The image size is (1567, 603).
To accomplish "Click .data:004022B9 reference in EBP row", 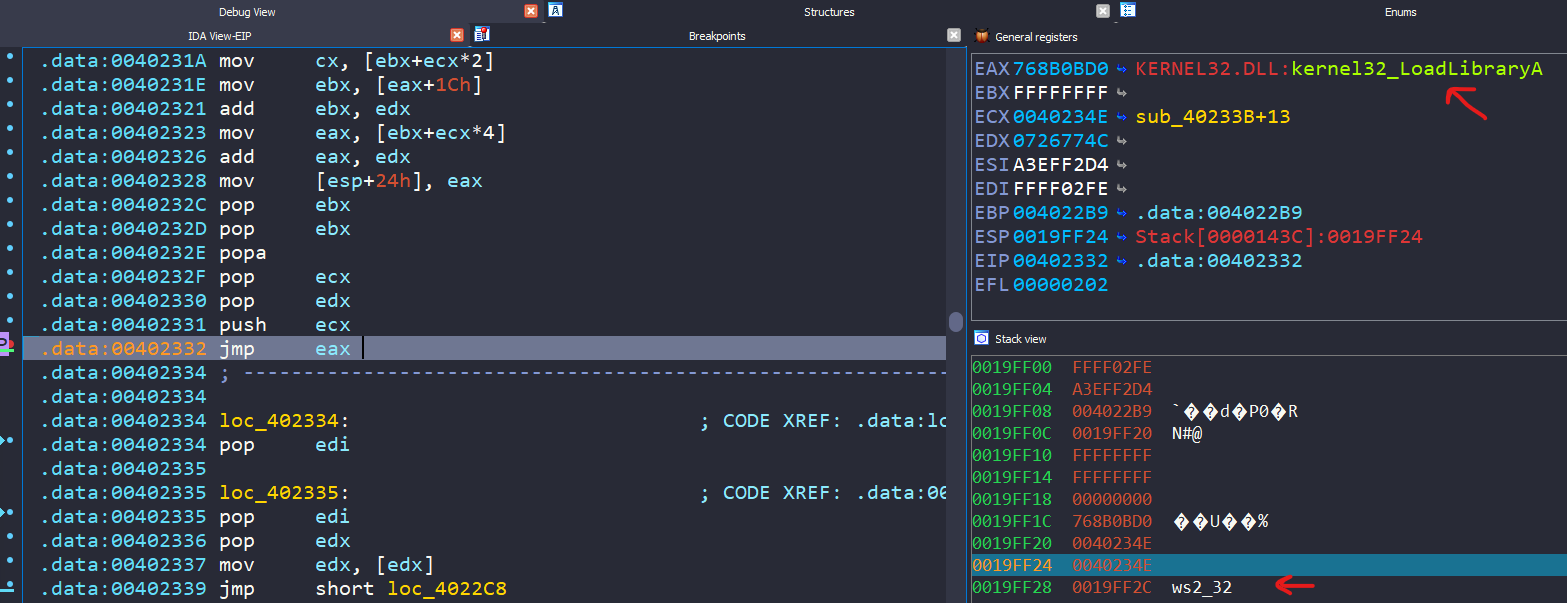I will [1219, 213].
